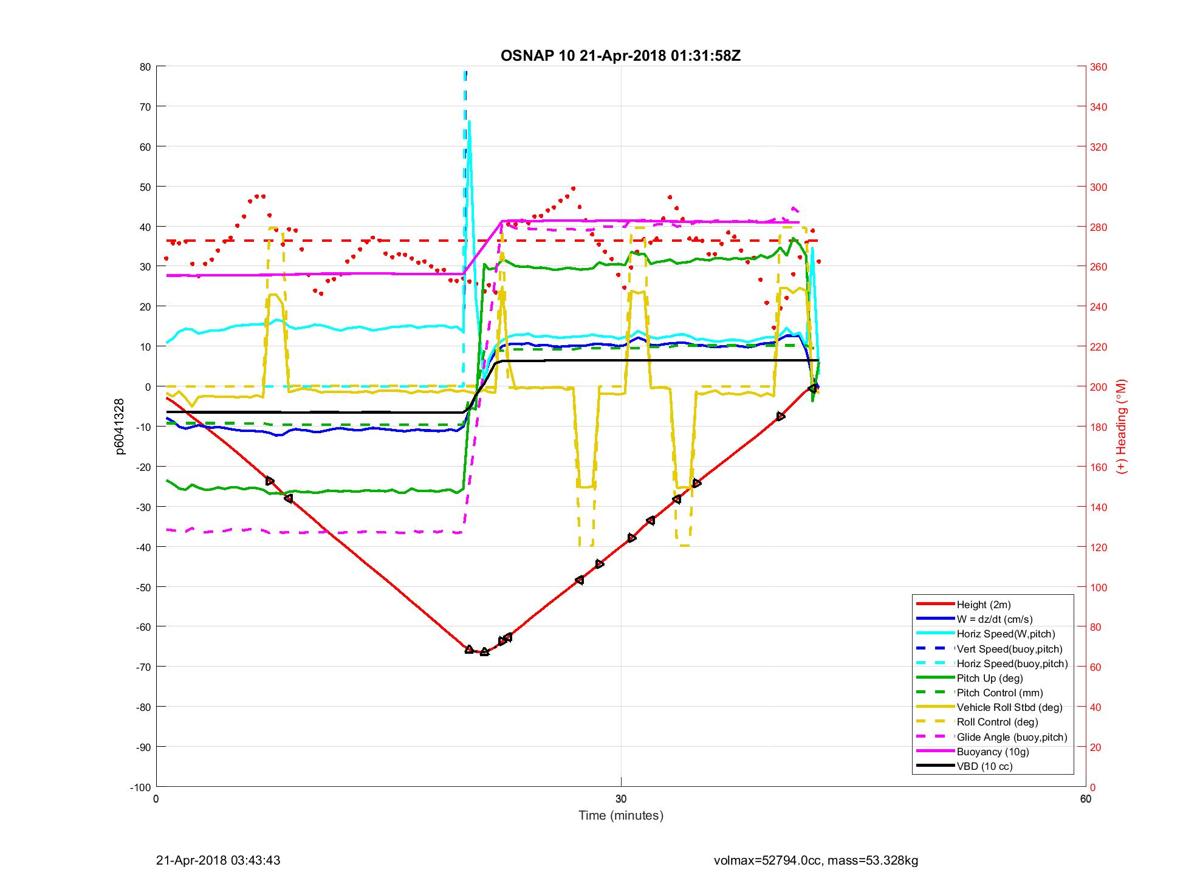
Task: Click the red heading tick "360"
Action: tap(1099, 67)
